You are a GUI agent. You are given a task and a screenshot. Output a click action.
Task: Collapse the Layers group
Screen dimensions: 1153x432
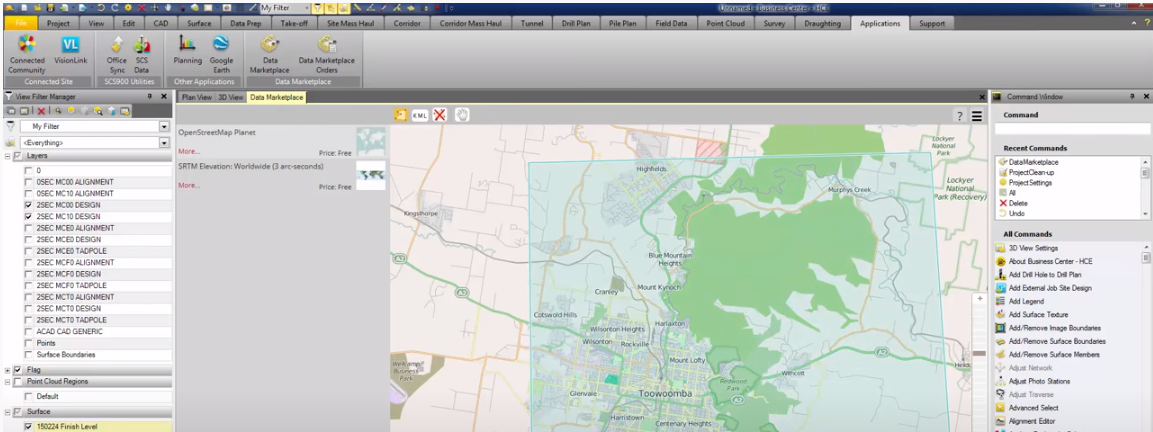7,156
